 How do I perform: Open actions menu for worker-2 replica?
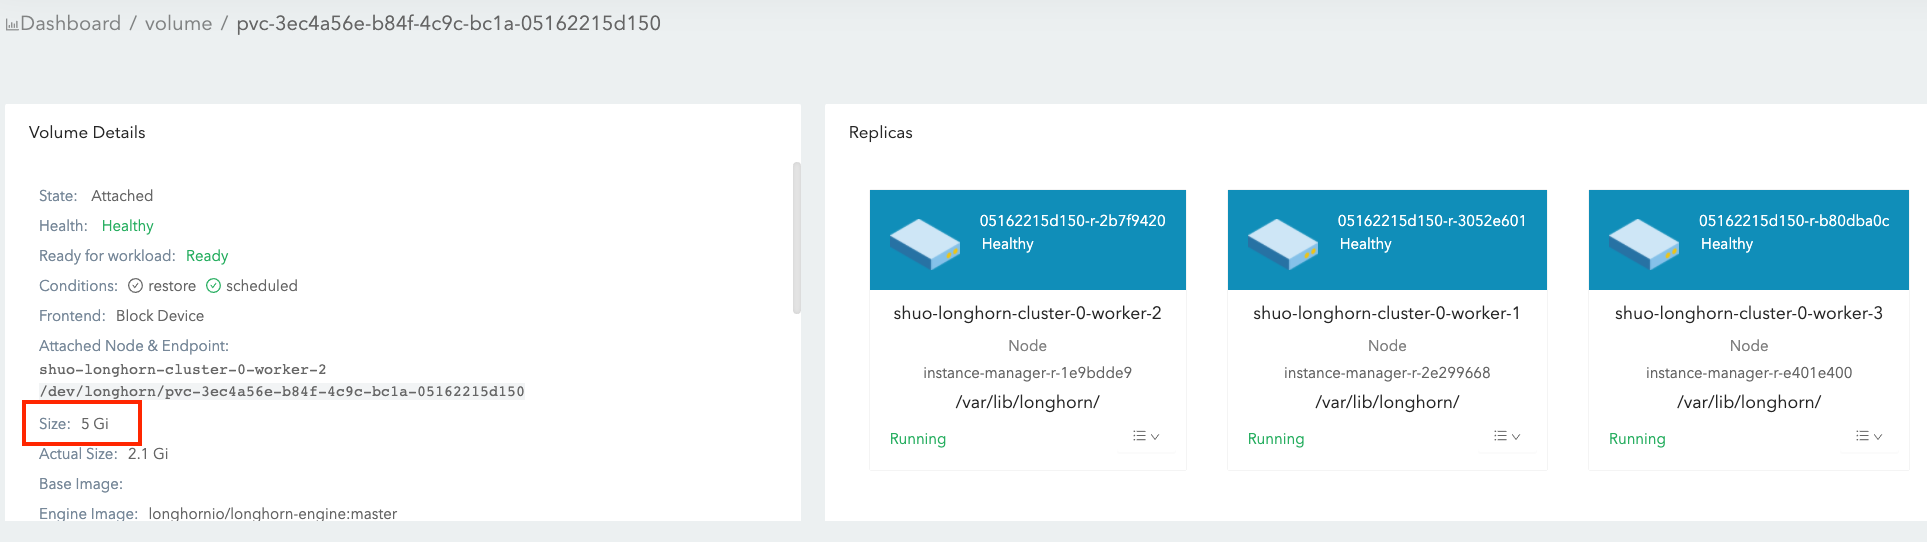1145,436
